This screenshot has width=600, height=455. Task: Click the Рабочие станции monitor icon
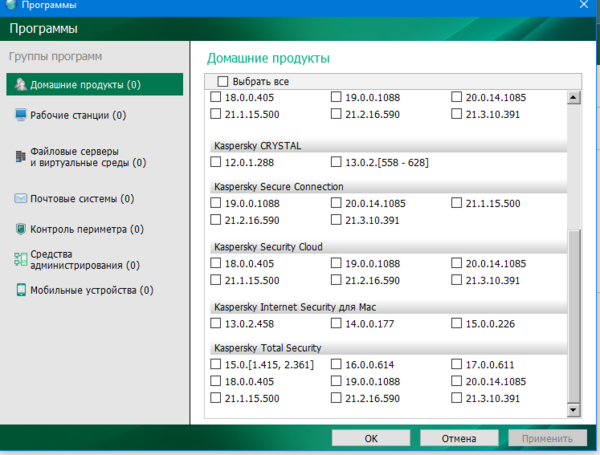click(x=20, y=115)
